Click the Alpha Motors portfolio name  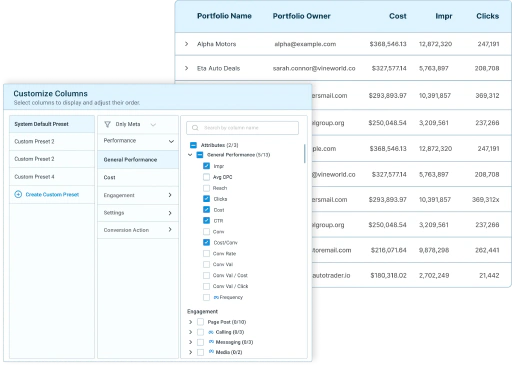point(216,44)
